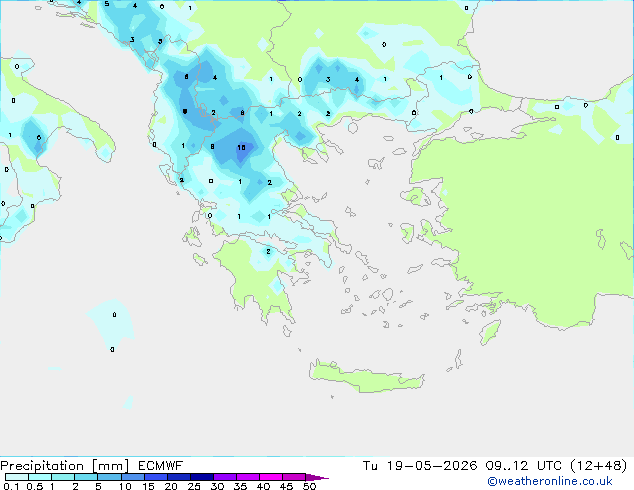Click the '2' value over the Peloponnese
Viewport: 634px width, 490px height.
pos(268,251)
